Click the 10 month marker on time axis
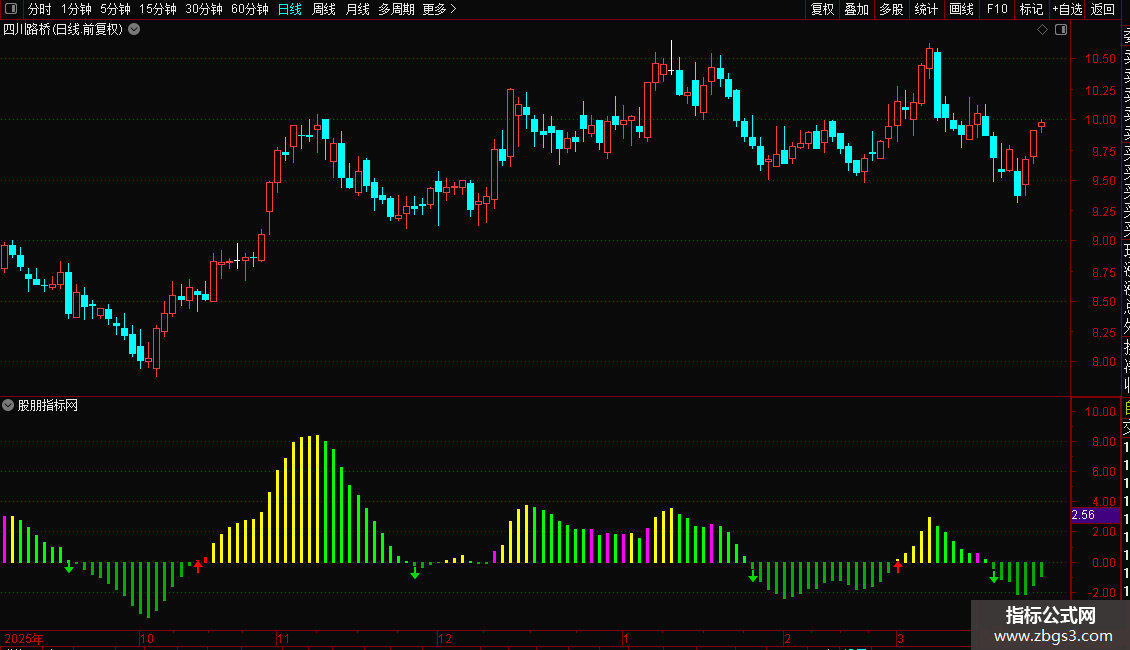The image size is (1130, 650). click(146, 638)
